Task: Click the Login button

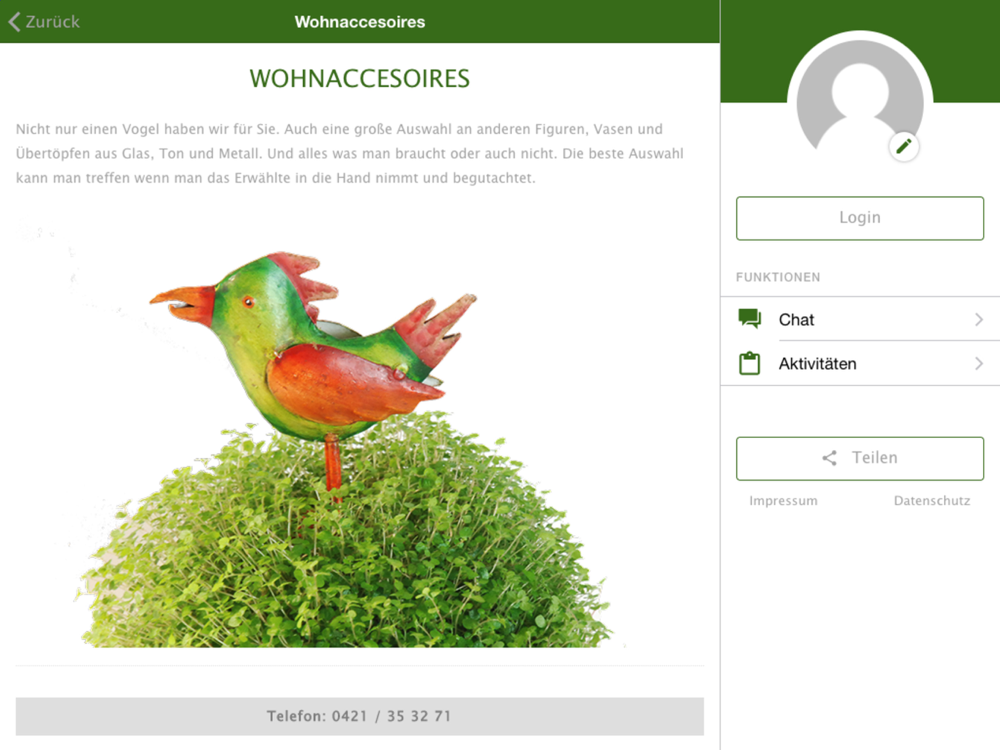Action: click(860, 218)
